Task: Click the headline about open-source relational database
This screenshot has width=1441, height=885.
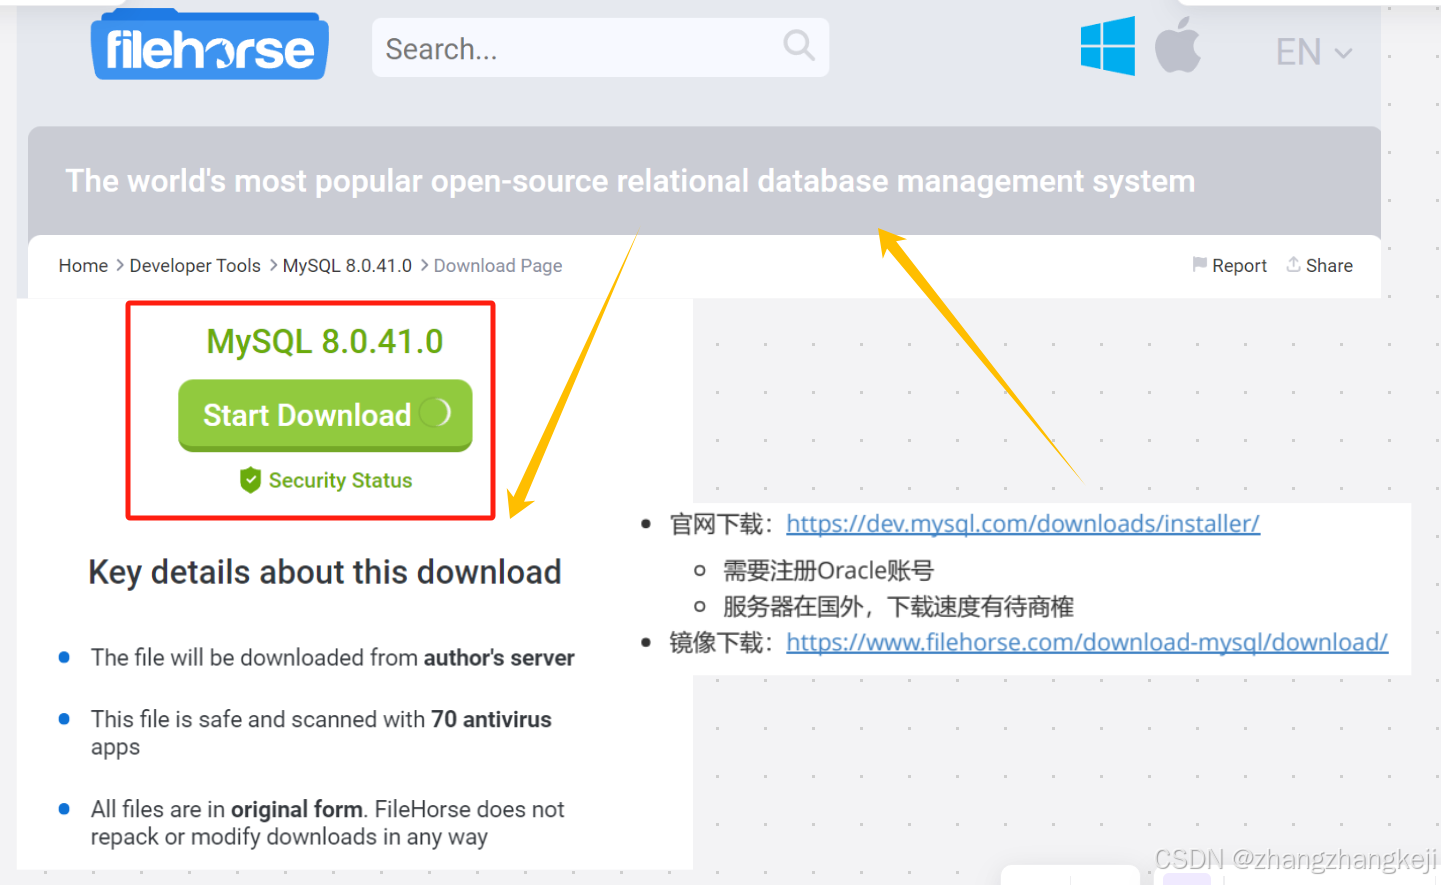Action: click(x=630, y=181)
